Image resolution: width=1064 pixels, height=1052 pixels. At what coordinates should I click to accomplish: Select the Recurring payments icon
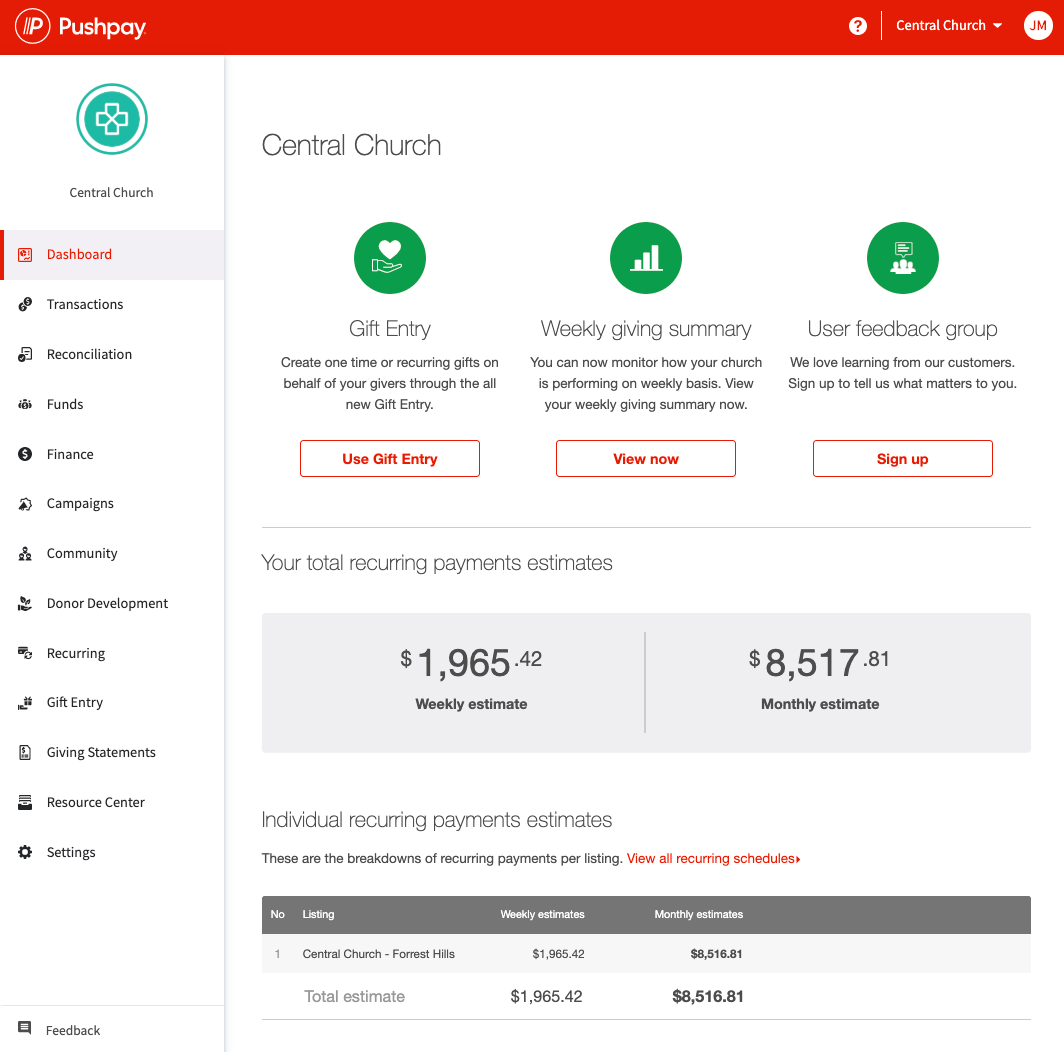pyautogui.click(x=24, y=653)
